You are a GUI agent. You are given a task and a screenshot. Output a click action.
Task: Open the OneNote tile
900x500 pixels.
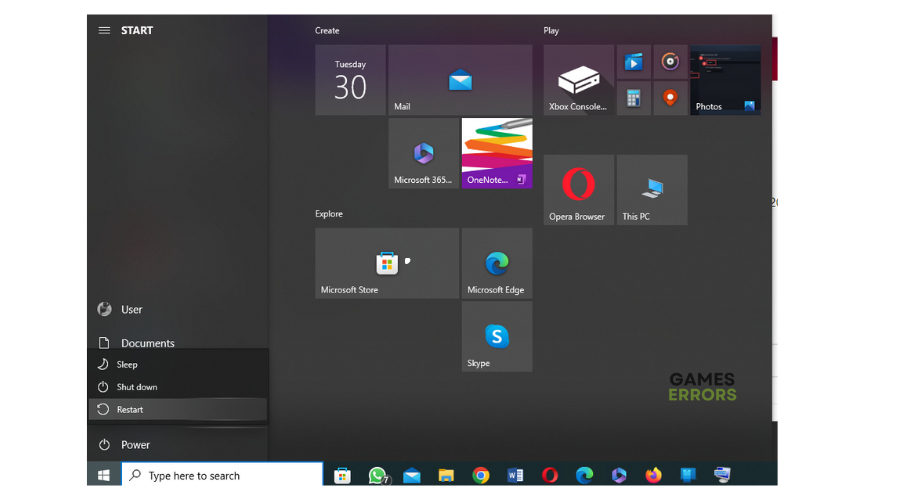pyautogui.click(x=497, y=153)
